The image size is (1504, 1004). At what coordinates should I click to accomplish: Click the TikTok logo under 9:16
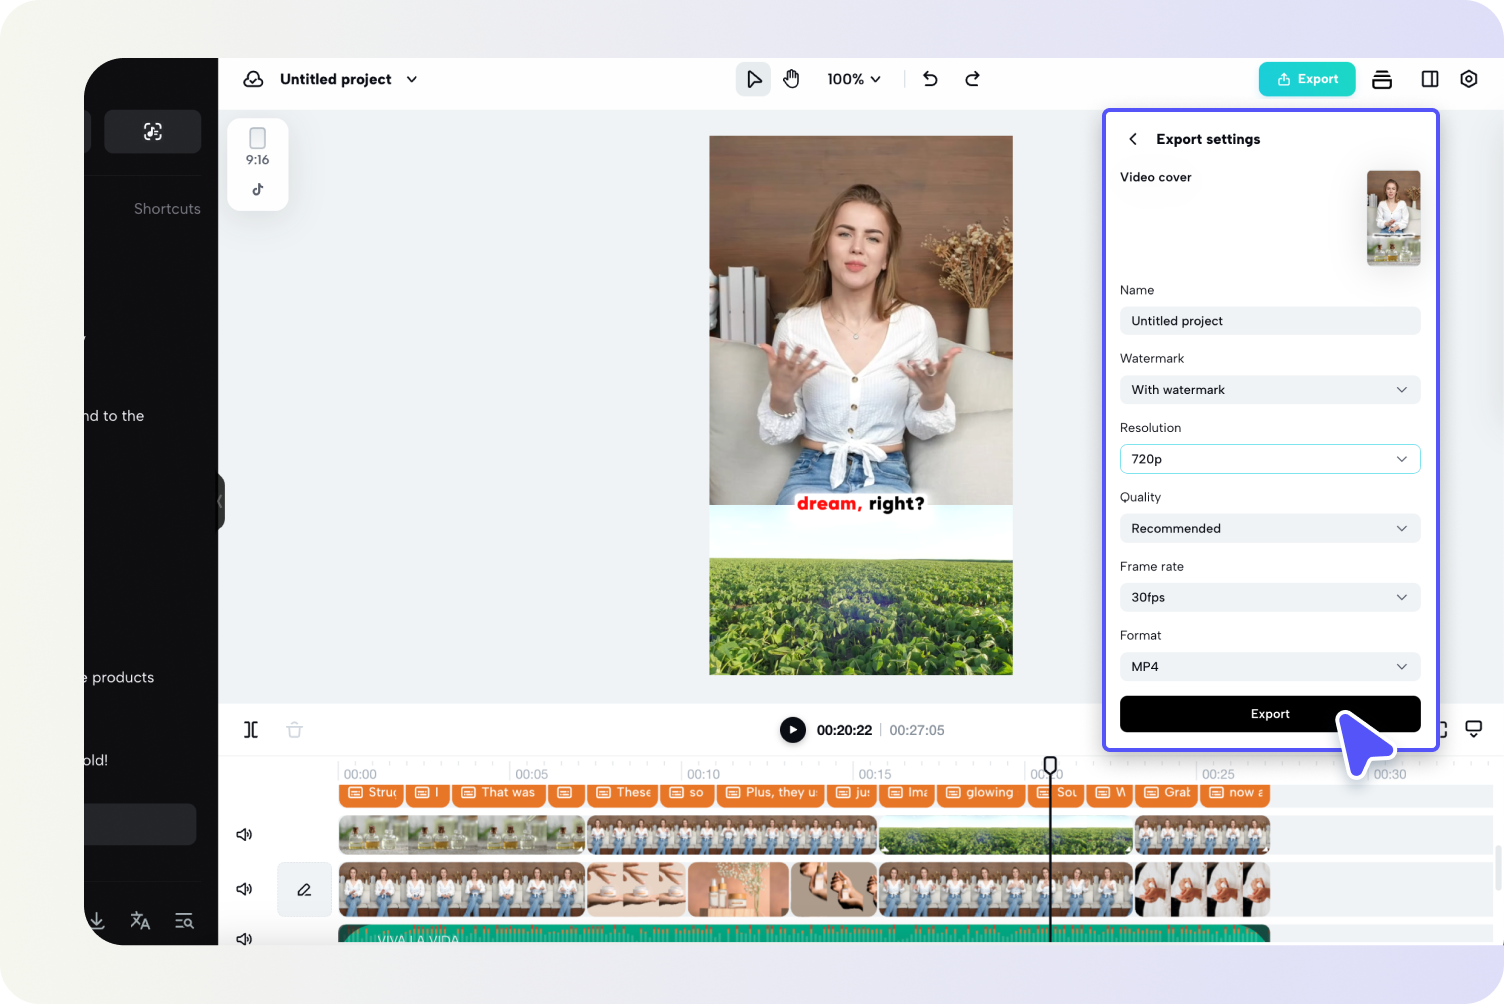pos(258,189)
